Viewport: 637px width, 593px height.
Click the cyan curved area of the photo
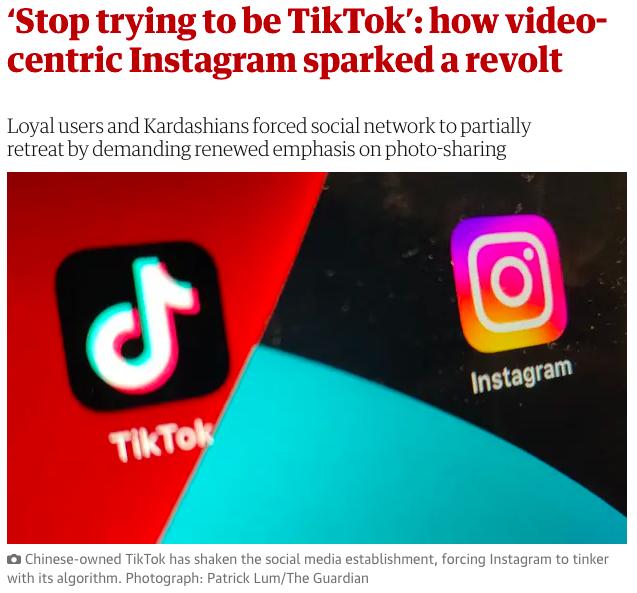click(366, 467)
